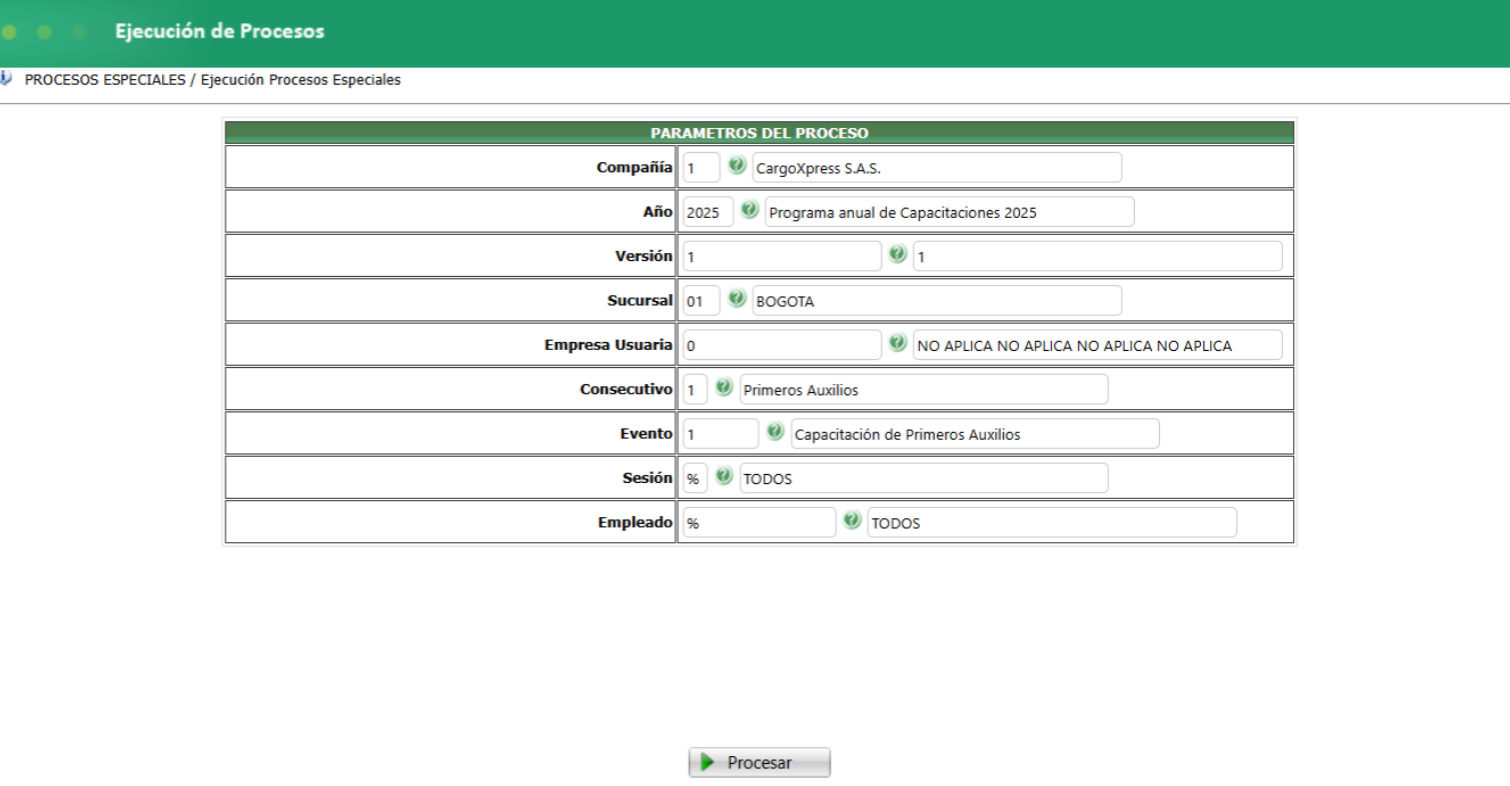Click the Sesión label
1510x786 pixels.
click(648, 477)
